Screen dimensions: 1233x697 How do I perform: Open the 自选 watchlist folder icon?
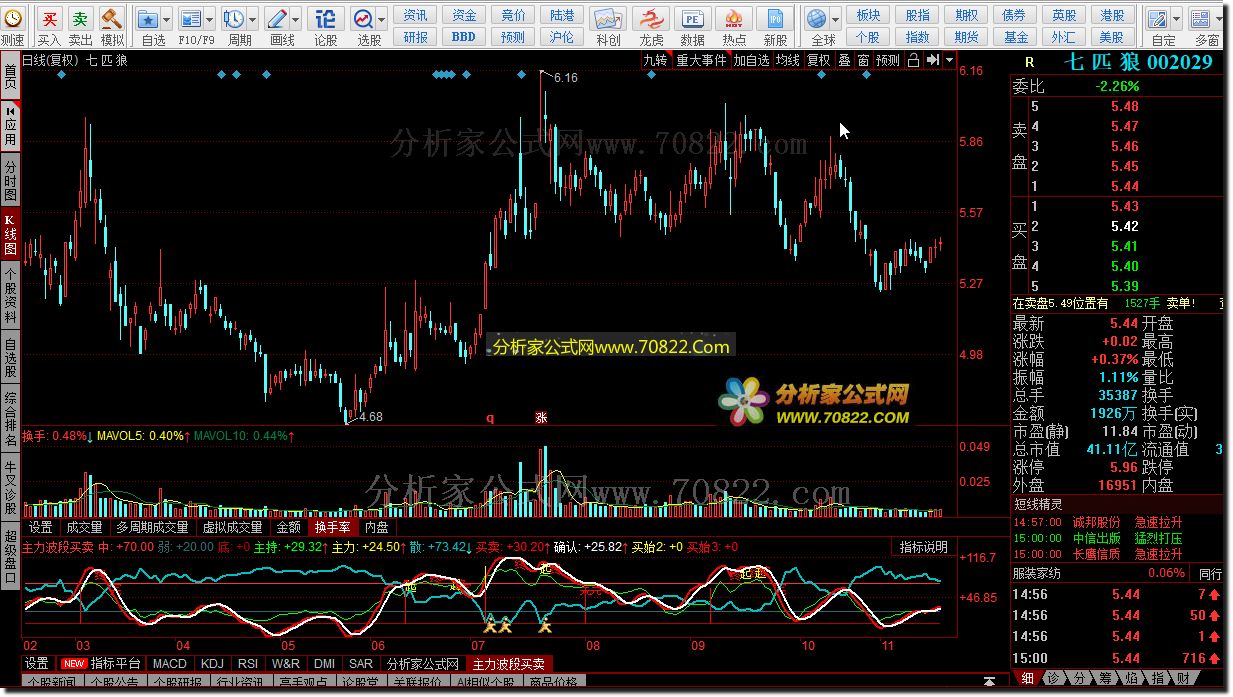tap(148, 18)
